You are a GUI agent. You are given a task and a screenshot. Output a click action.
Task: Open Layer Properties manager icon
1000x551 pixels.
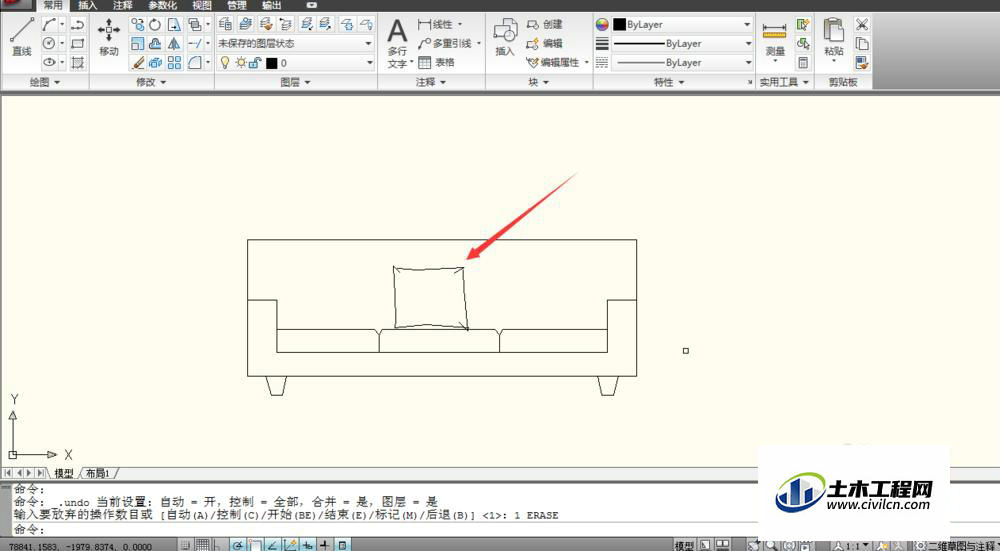[225, 24]
